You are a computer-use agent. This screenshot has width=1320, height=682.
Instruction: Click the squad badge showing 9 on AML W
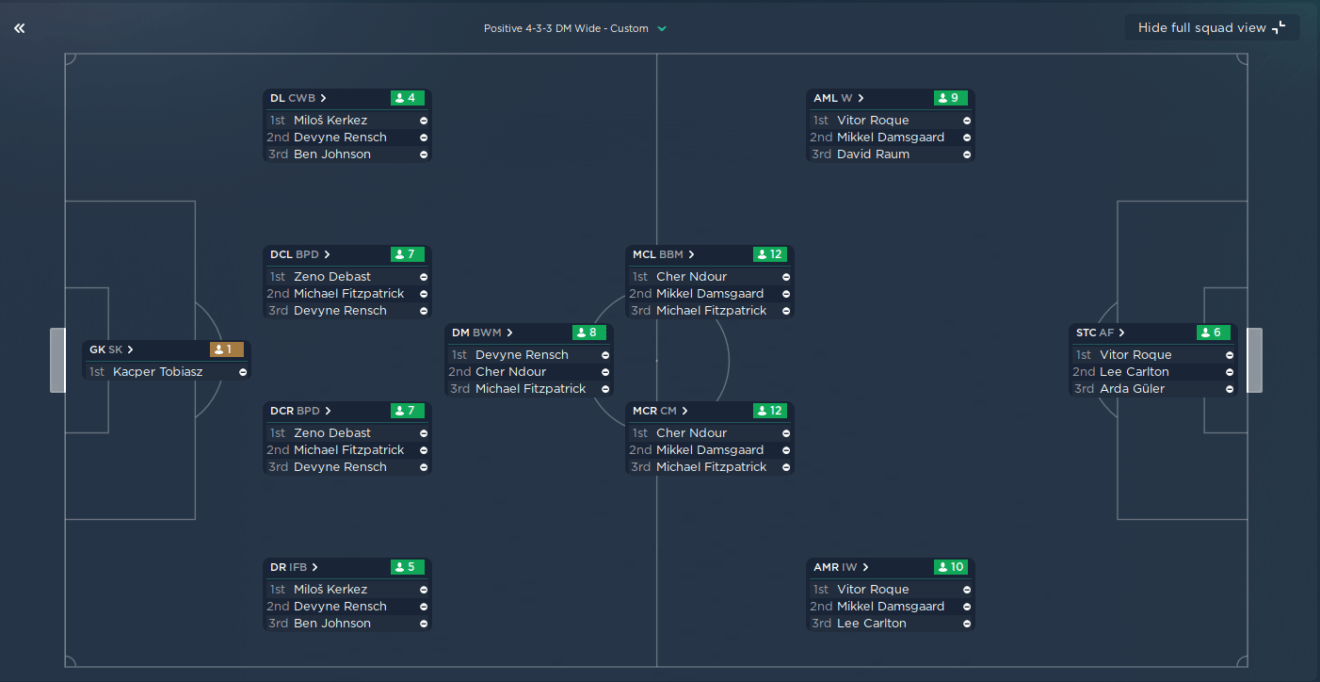(x=952, y=98)
